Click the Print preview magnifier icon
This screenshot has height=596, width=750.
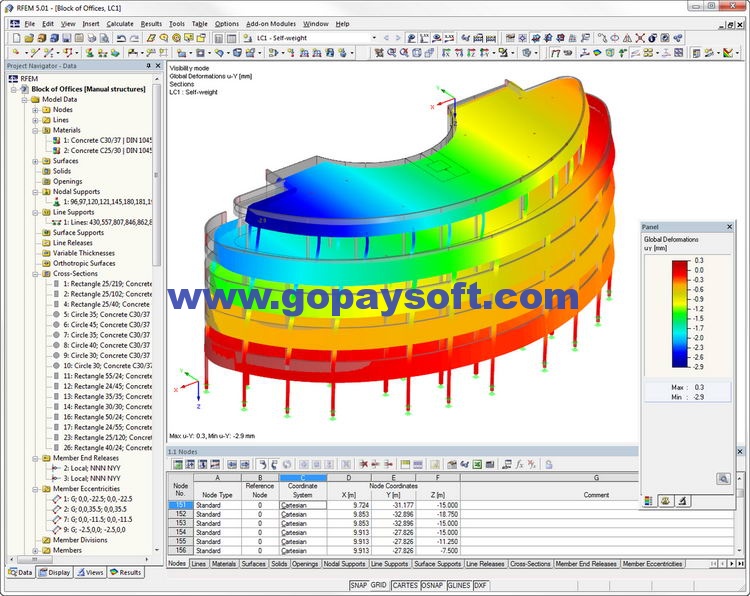(104, 38)
